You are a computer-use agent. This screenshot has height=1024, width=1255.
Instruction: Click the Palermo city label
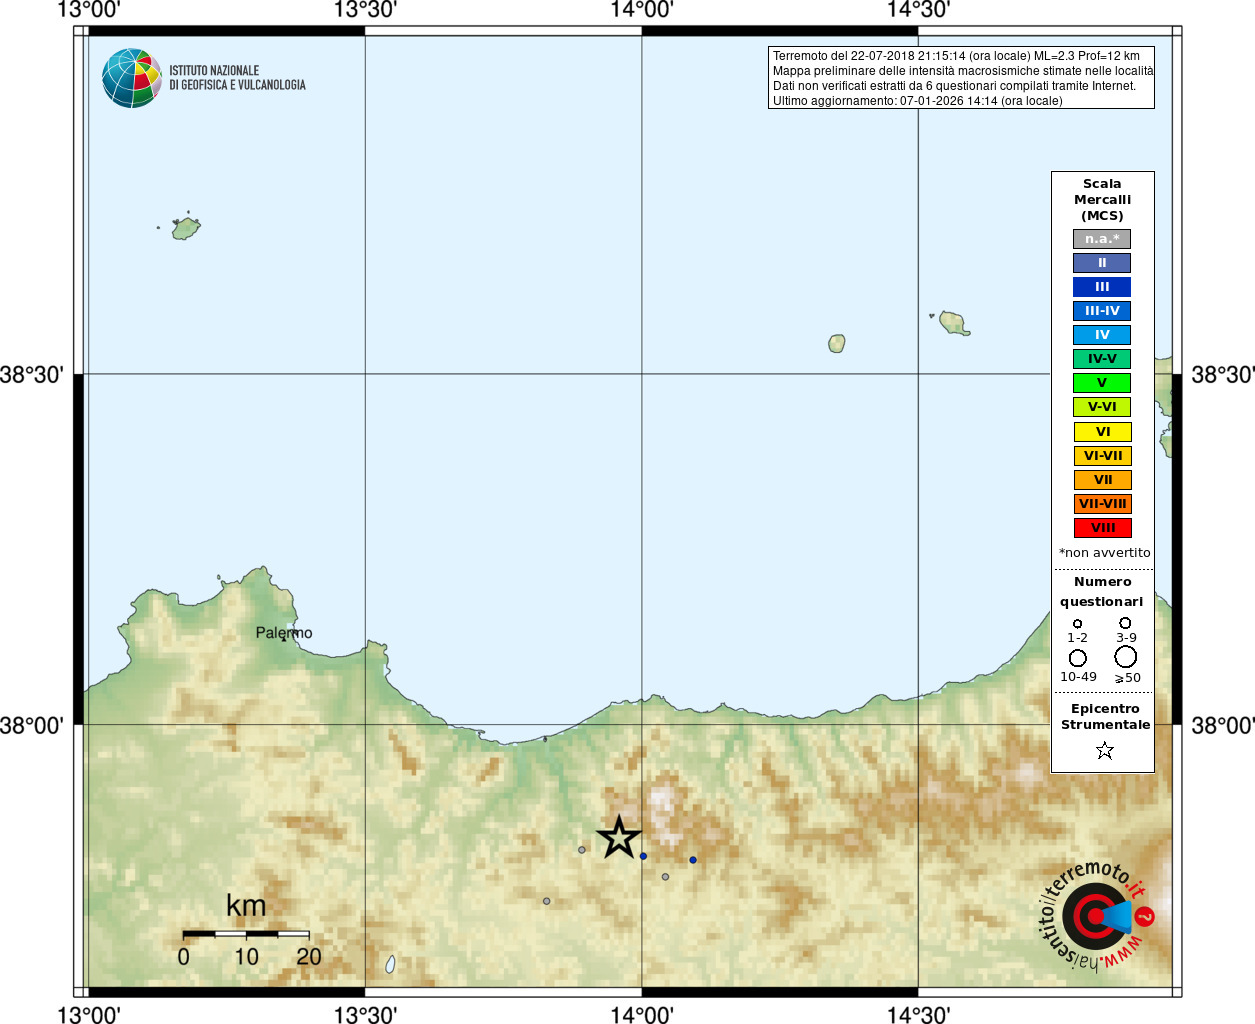[284, 633]
